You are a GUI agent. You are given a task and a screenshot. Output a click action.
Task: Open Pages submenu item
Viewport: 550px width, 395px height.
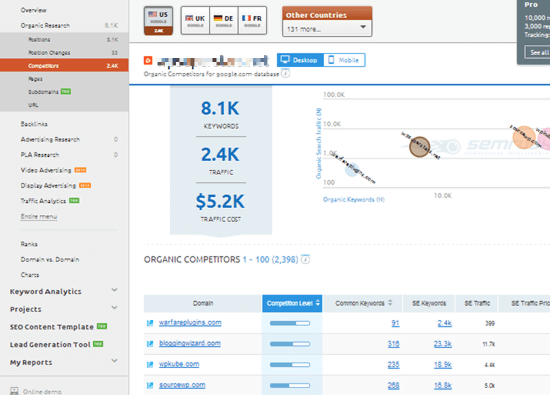tap(35, 79)
